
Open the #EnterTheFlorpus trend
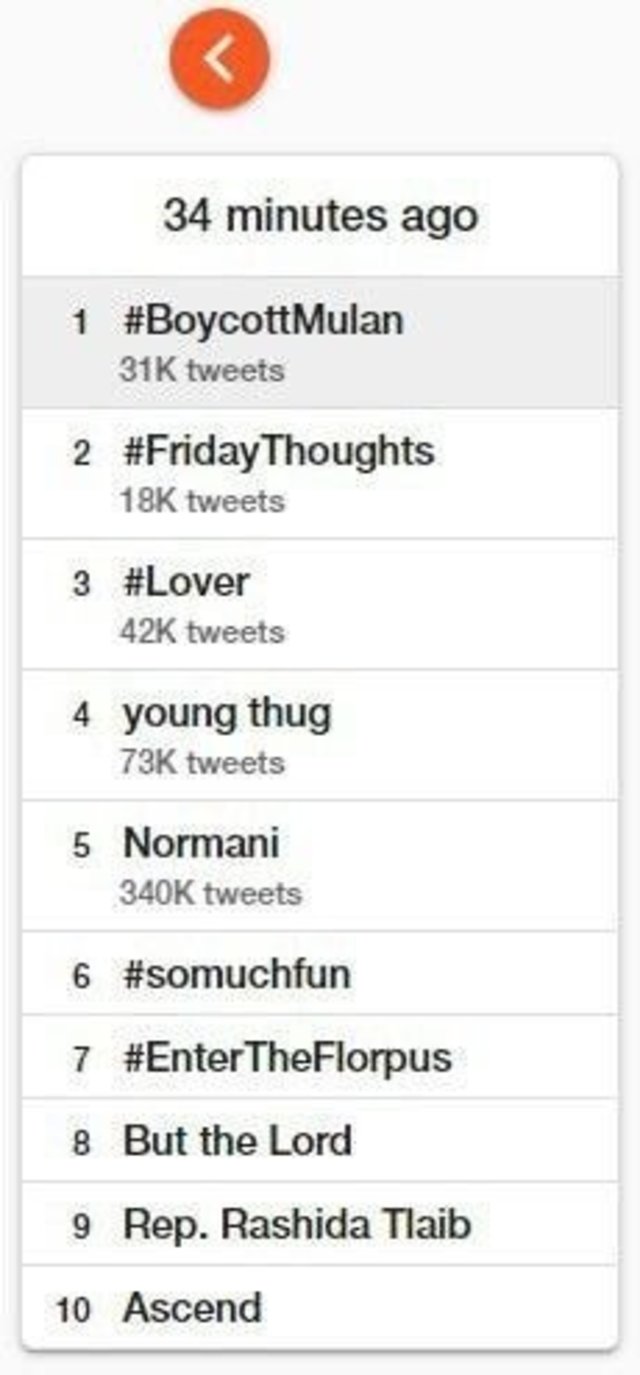click(x=287, y=1057)
